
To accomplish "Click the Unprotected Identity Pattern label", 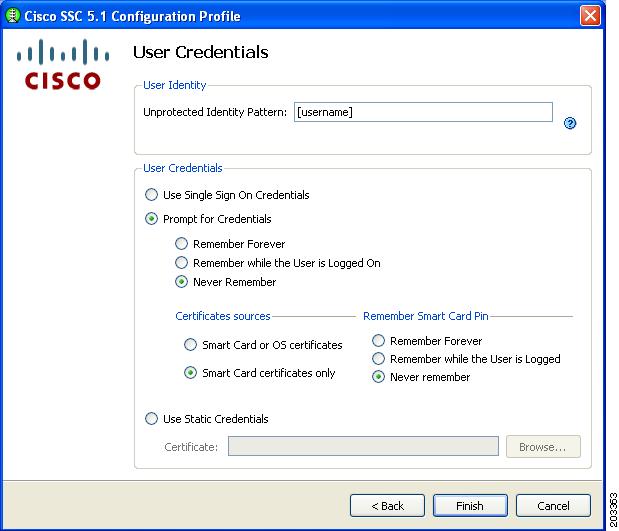I will [215, 112].
